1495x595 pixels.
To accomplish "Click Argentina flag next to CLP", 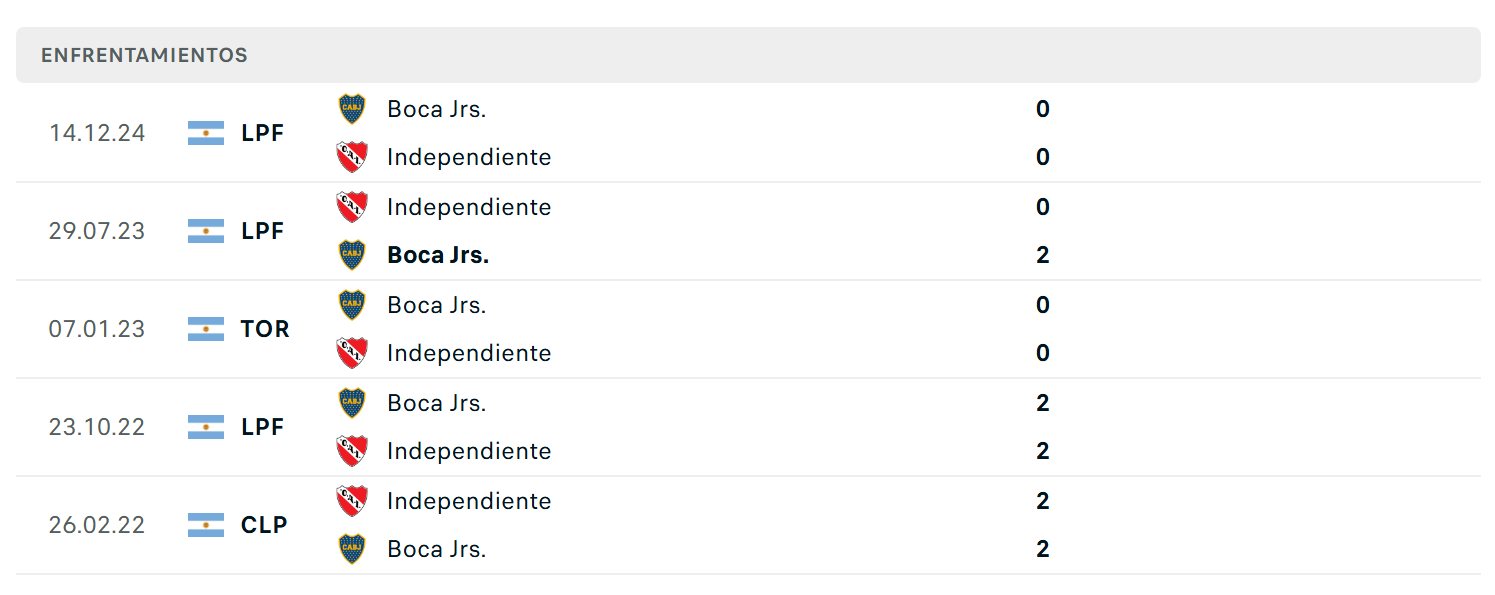I will coord(206,525).
